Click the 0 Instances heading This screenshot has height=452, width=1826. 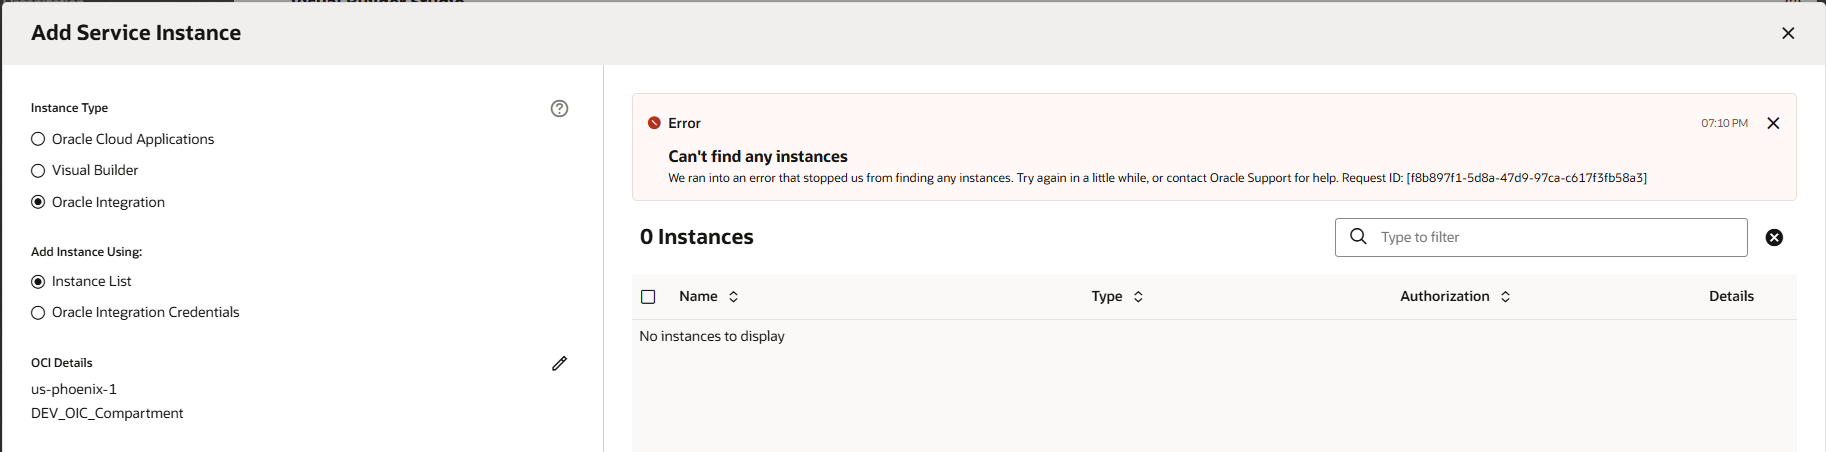697,237
